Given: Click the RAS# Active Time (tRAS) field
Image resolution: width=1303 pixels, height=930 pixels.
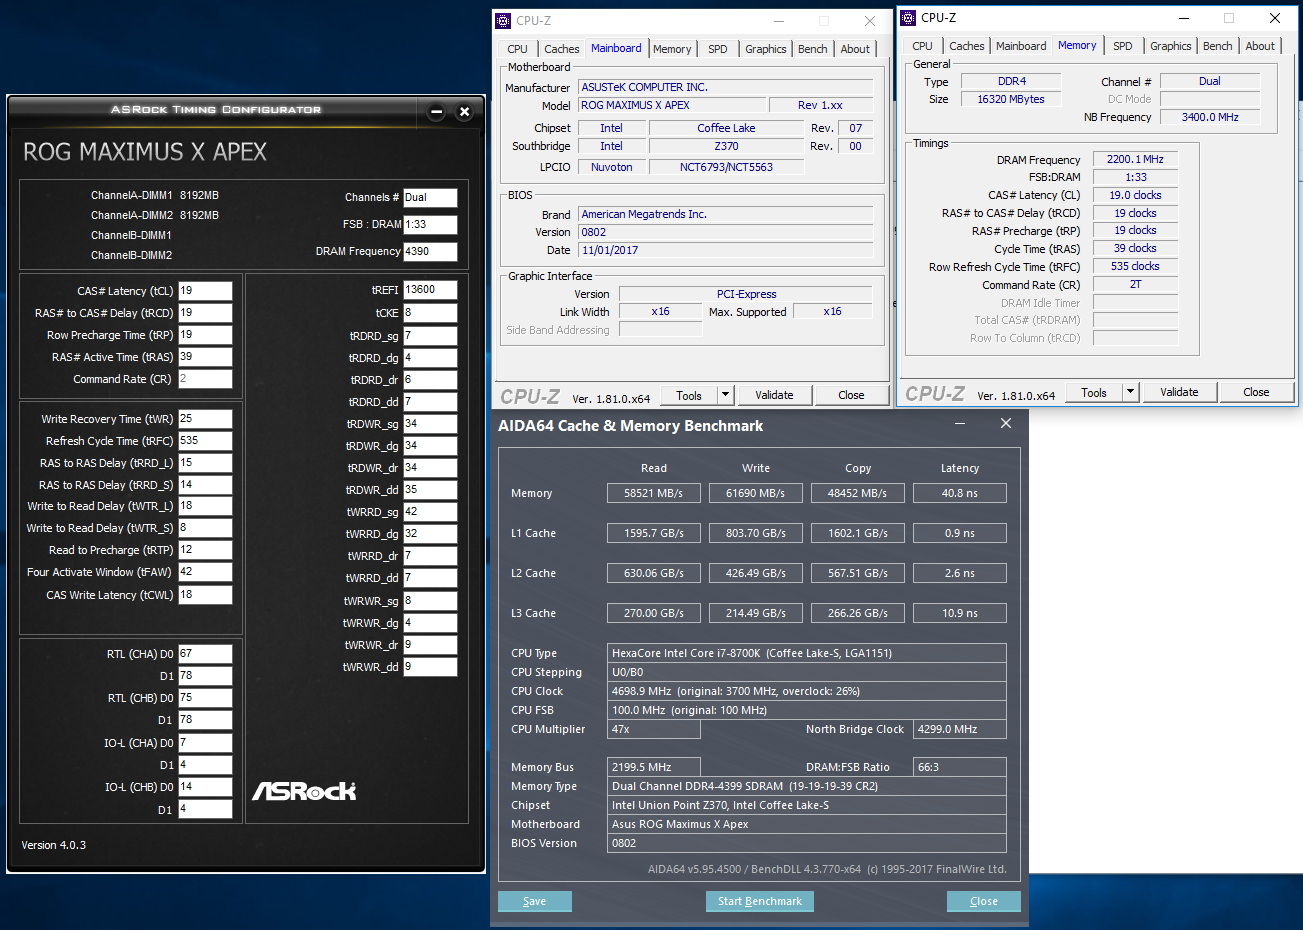Looking at the screenshot, I should (x=205, y=357).
